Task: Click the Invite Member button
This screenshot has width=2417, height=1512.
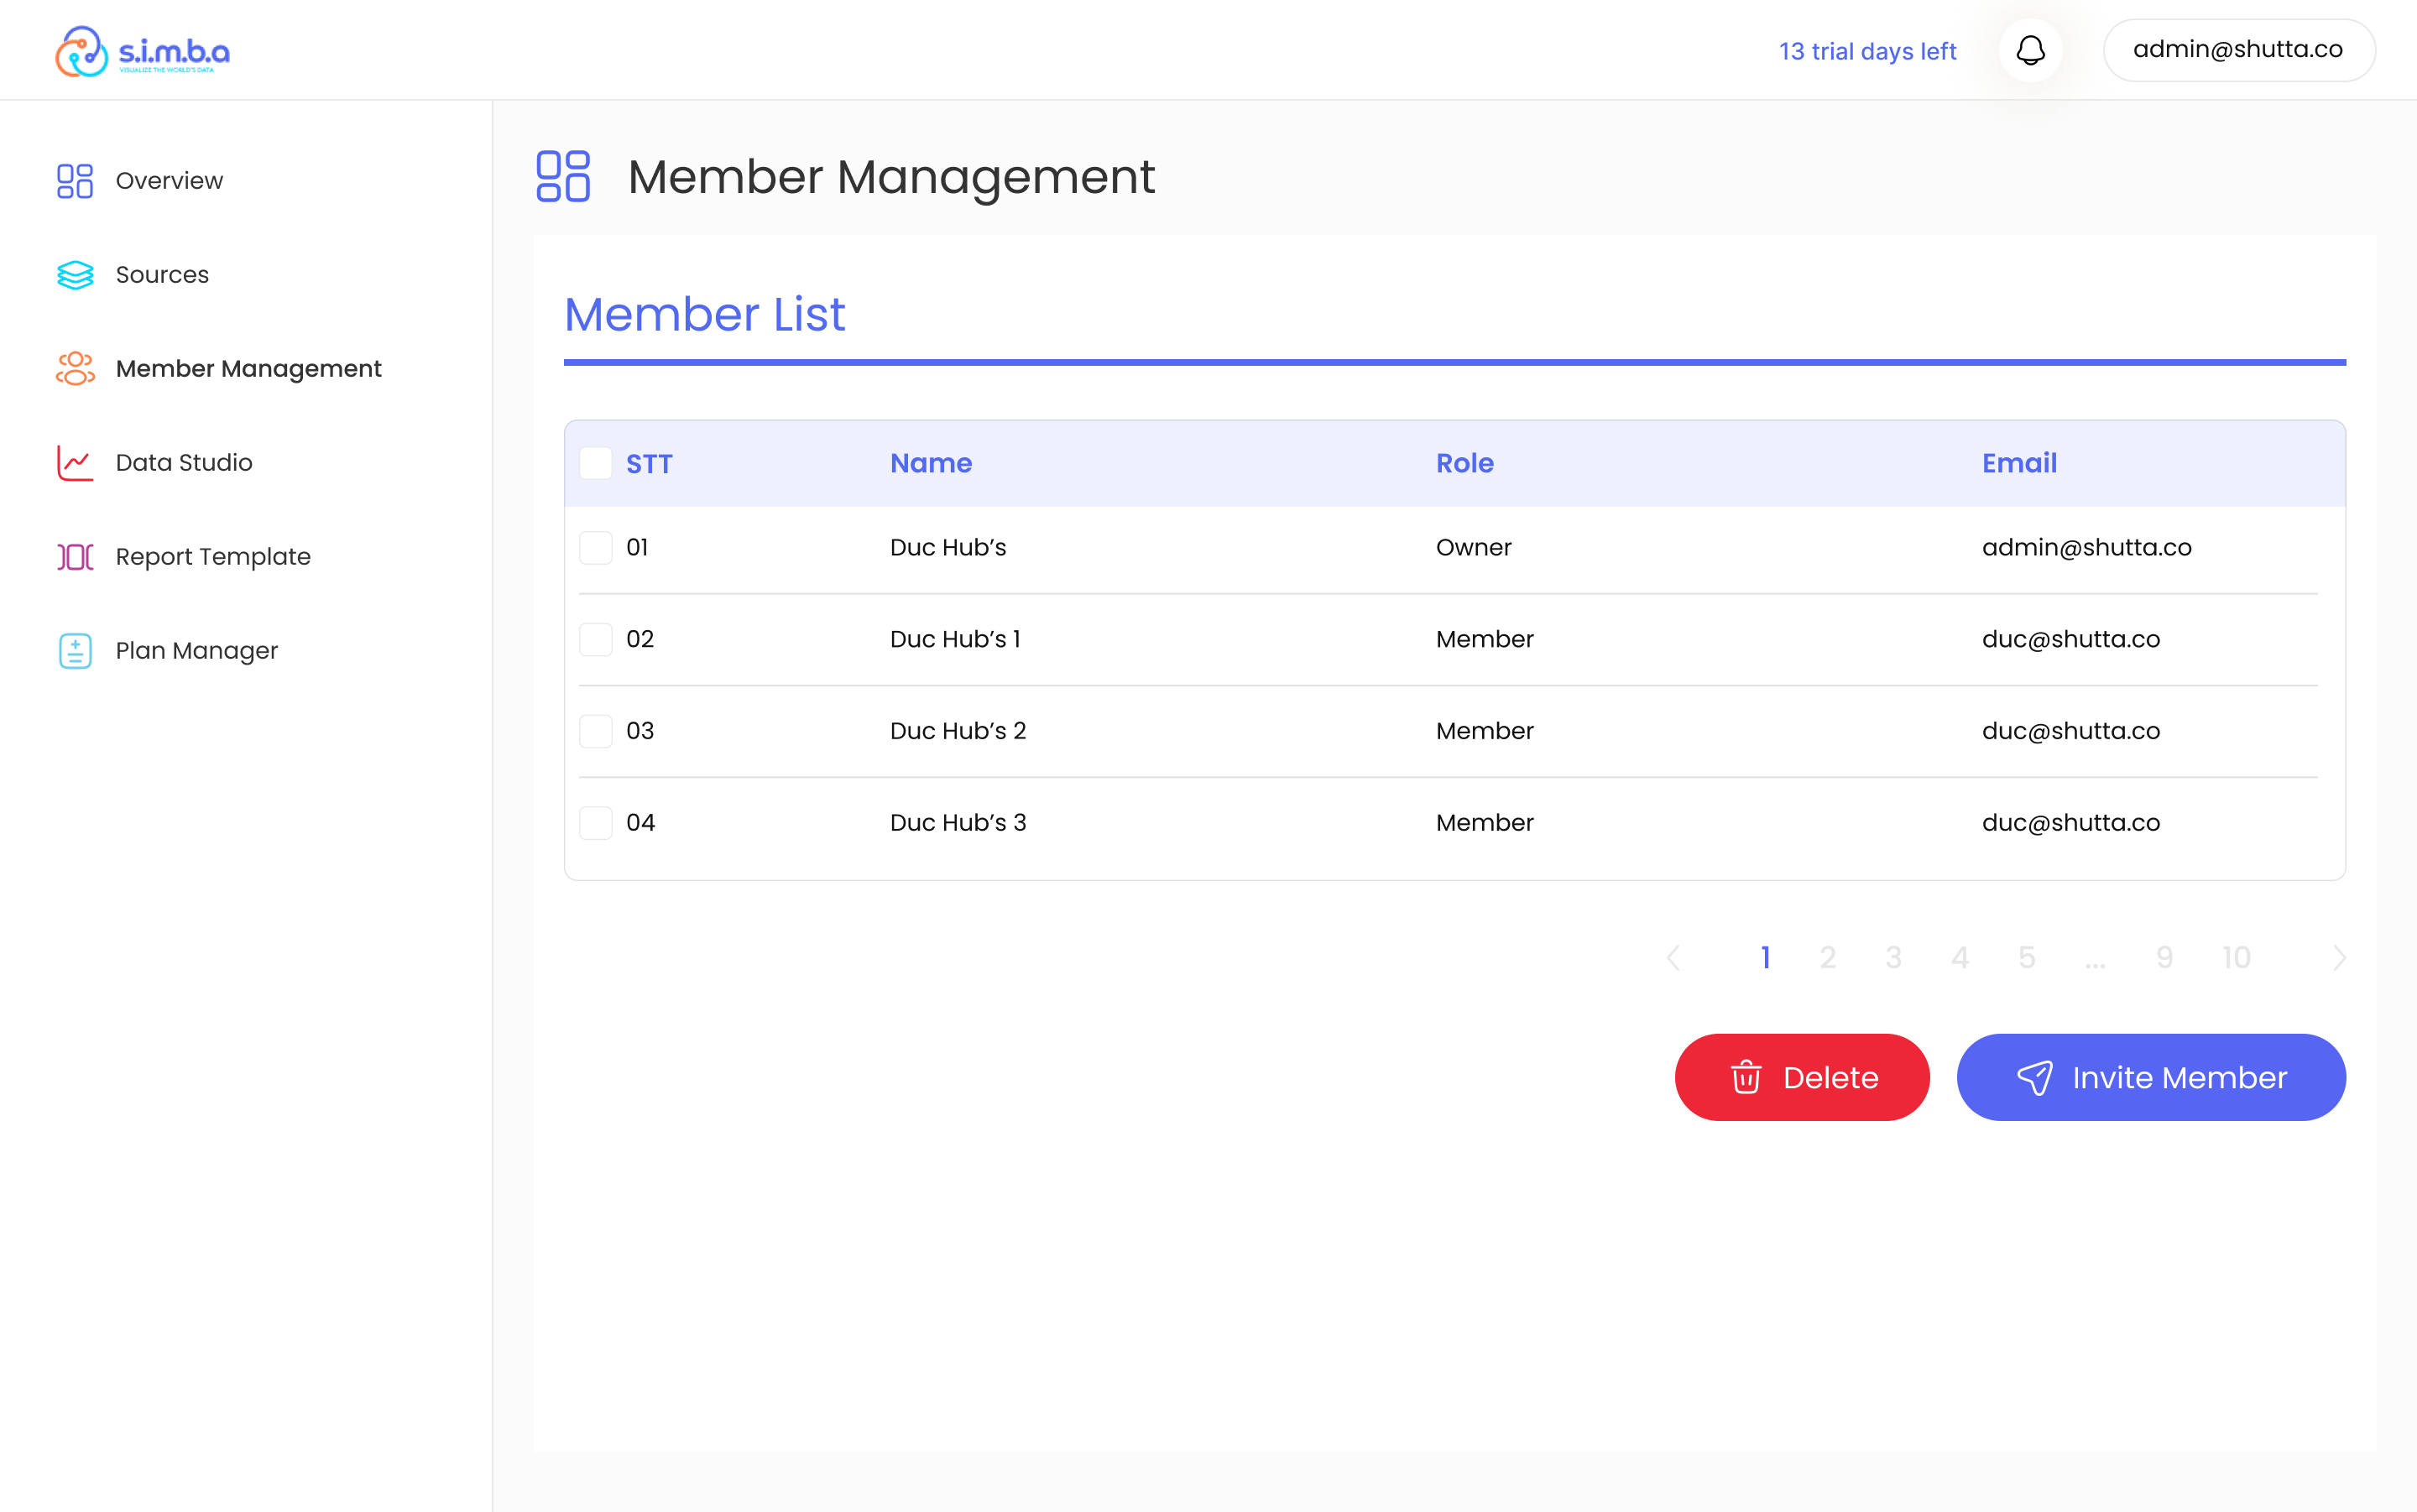Action: click(2151, 1077)
